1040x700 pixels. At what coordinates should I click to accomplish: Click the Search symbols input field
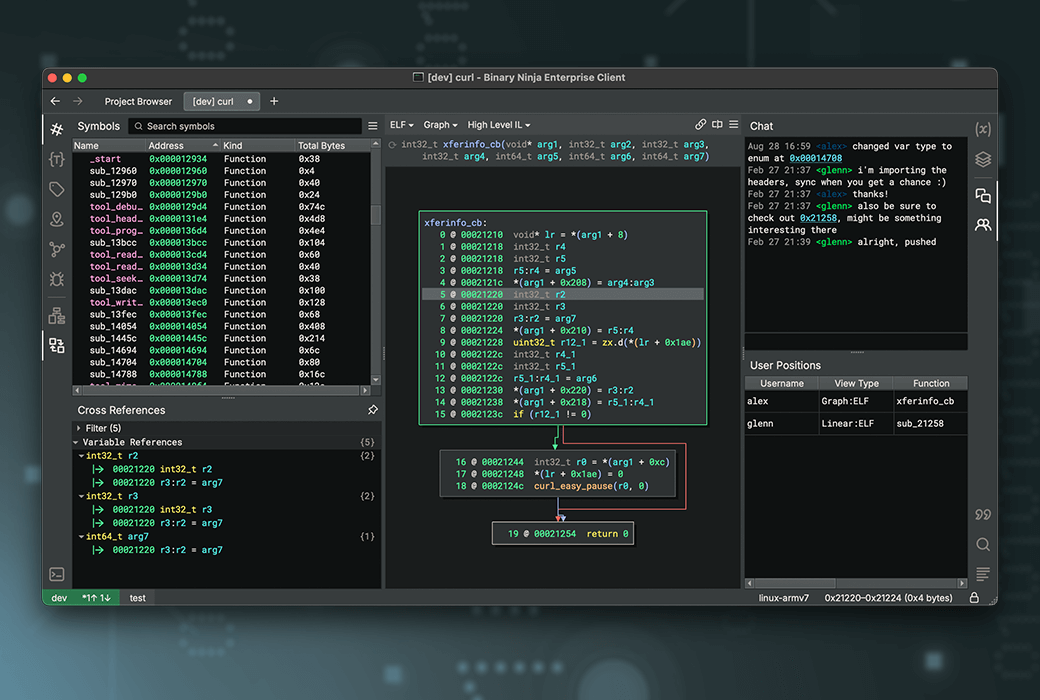tap(247, 126)
